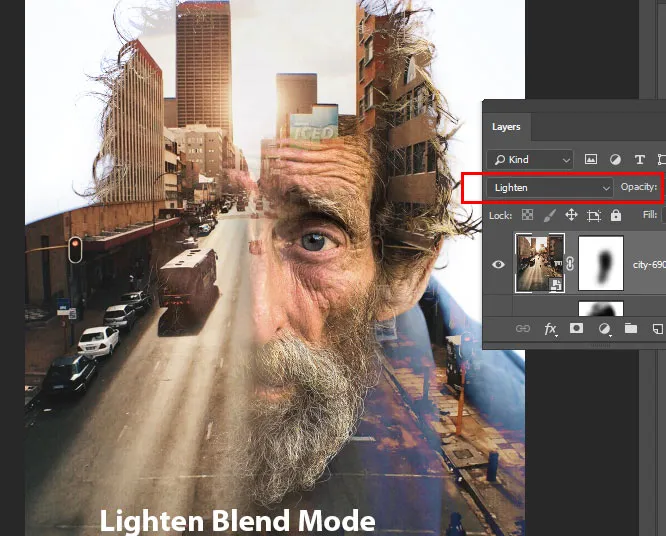
Task: Lock position move icon
Action: click(x=571, y=215)
